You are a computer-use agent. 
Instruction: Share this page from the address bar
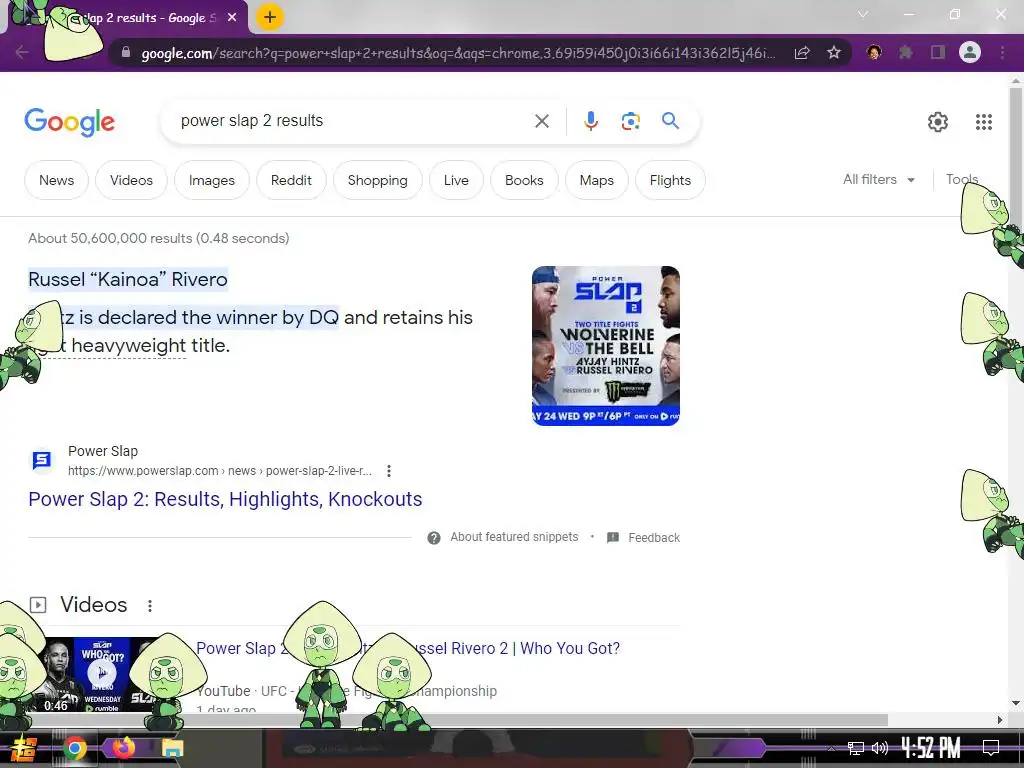point(803,53)
